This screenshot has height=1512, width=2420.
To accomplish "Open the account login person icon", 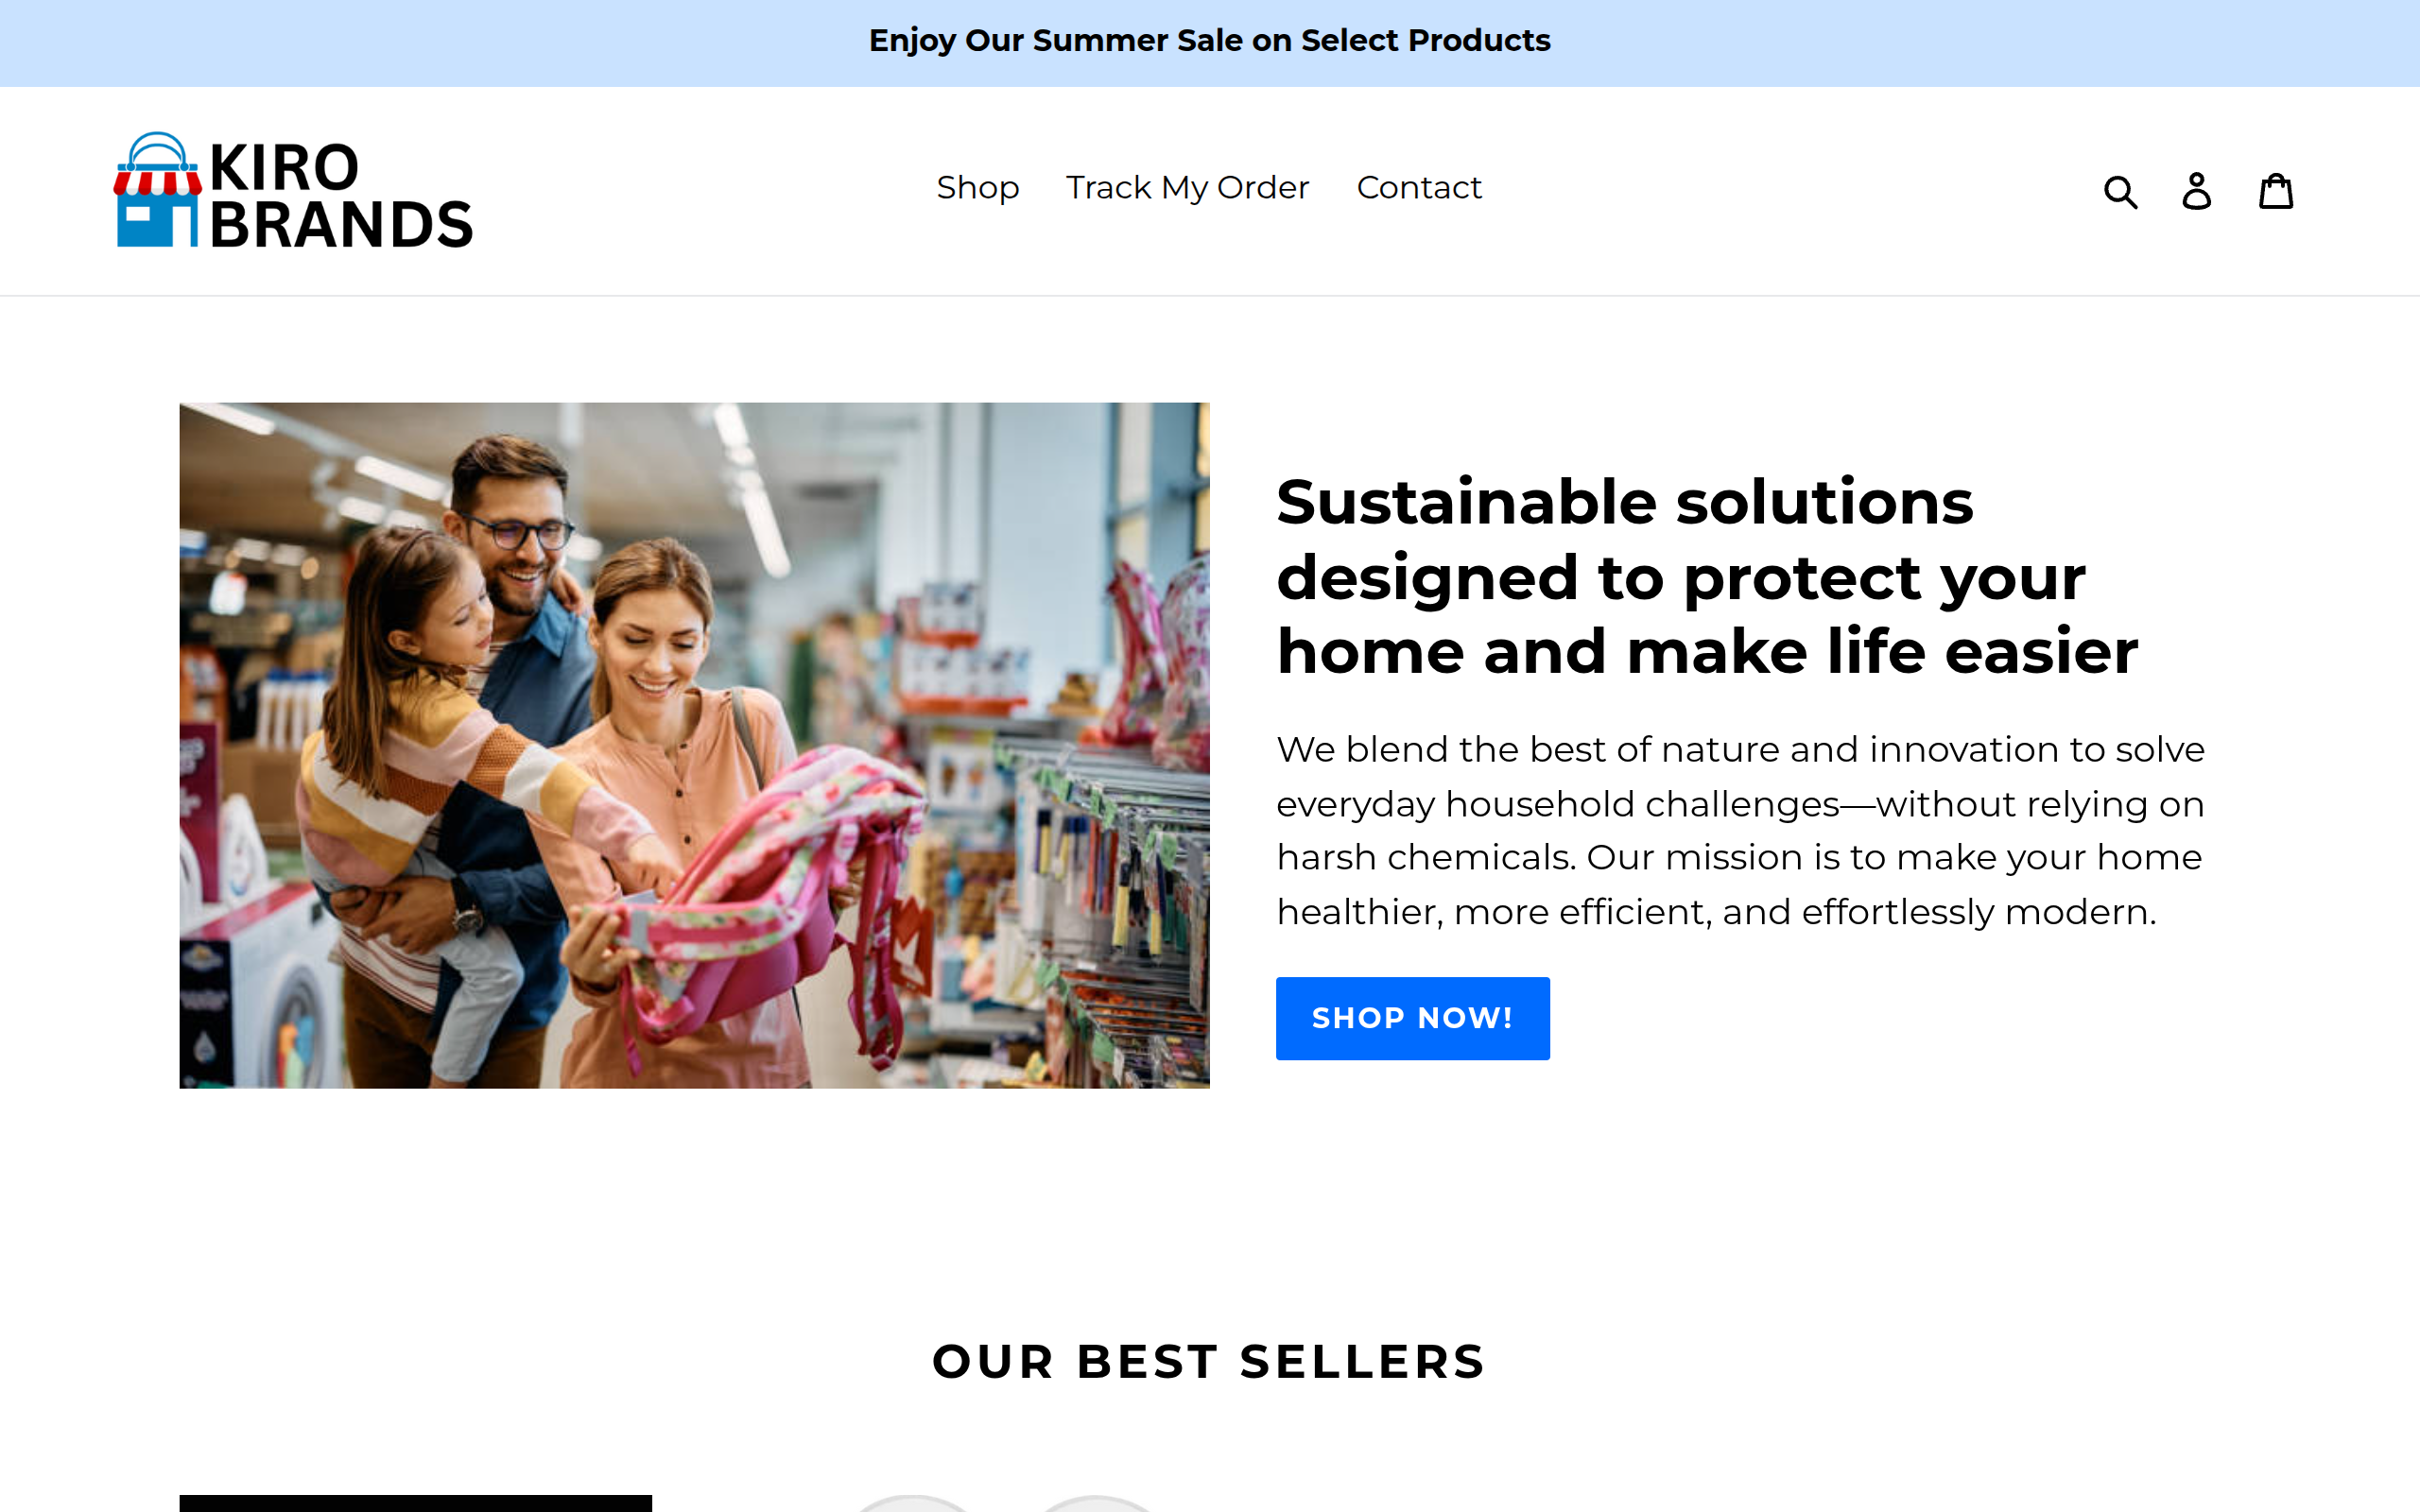I will coord(2196,190).
